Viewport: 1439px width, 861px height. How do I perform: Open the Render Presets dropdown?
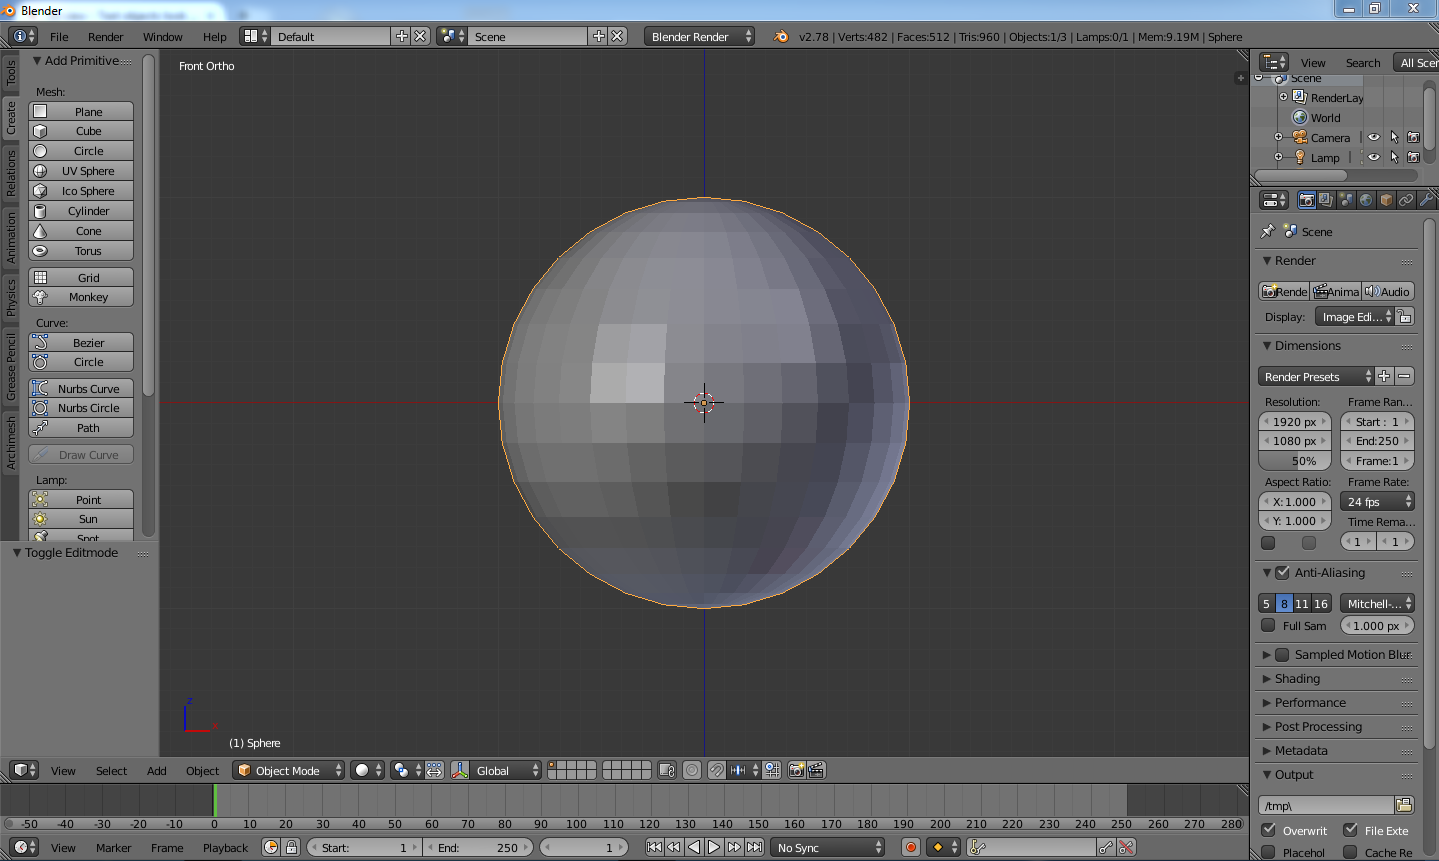tap(1316, 376)
